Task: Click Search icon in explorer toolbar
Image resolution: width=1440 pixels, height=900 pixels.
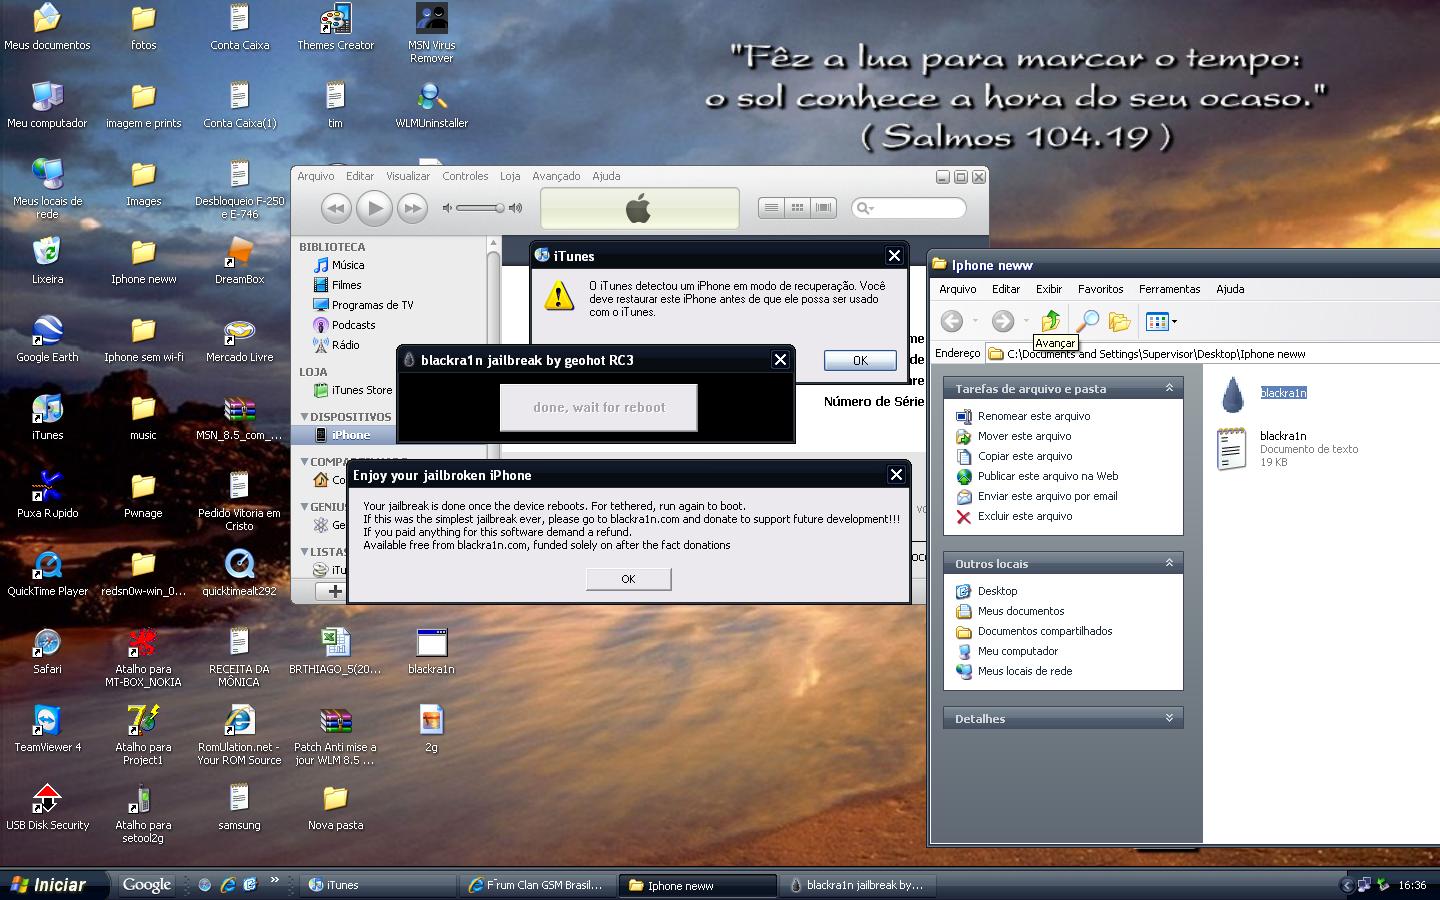Action: click(1087, 321)
